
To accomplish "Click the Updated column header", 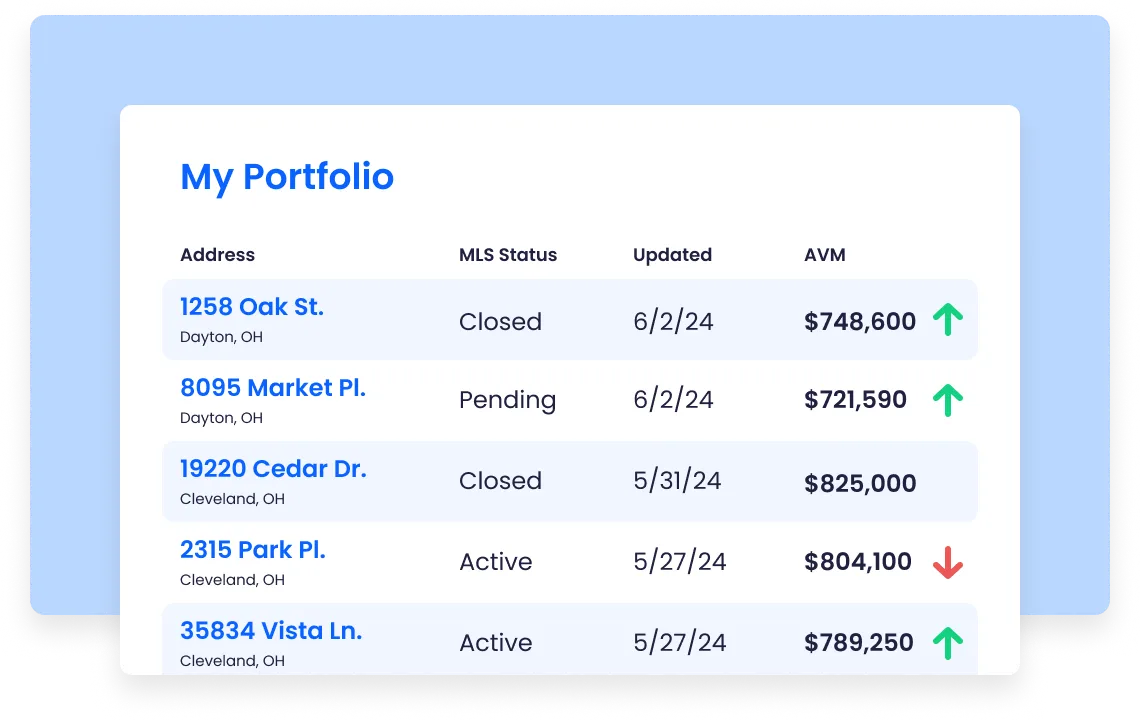I will click(672, 255).
